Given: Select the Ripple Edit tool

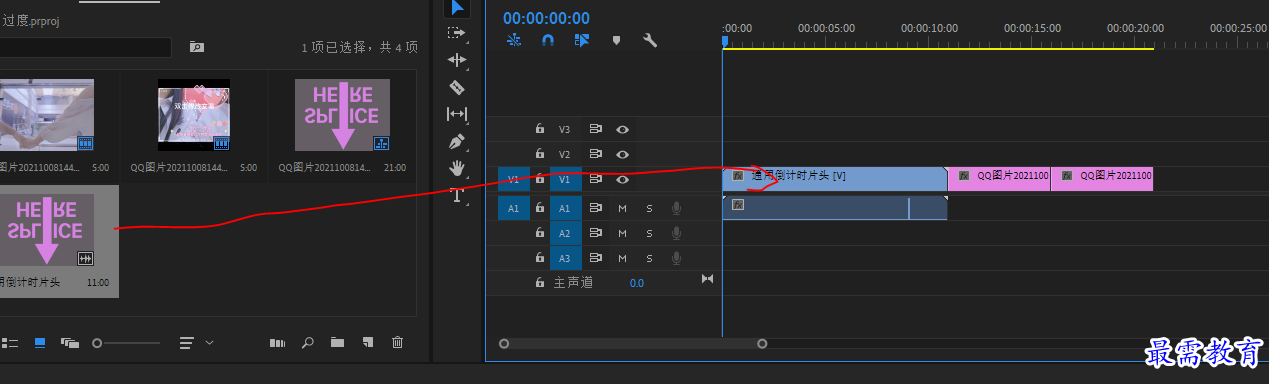Looking at the screenshot, I should (457, 60).
